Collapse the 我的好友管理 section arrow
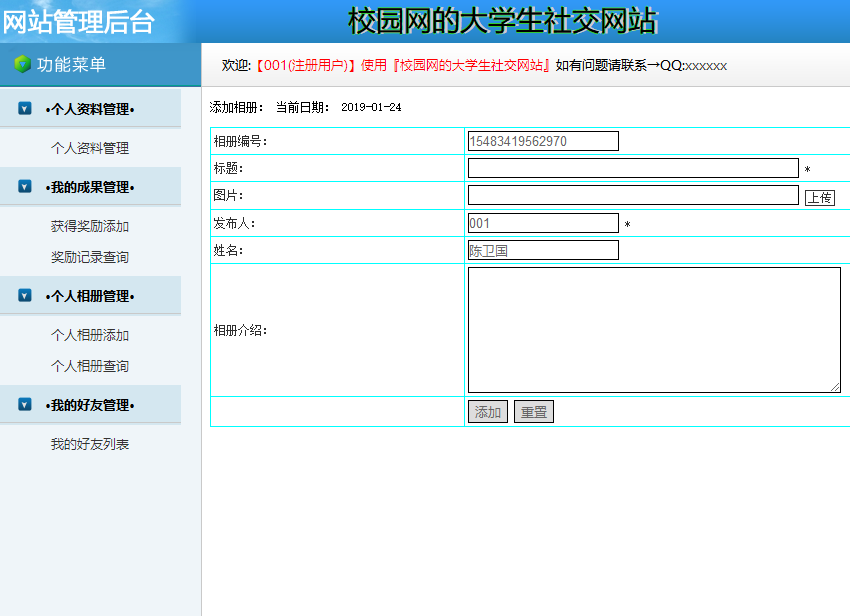The height and width of the screenshot is (616, 850). click(25, 405)
